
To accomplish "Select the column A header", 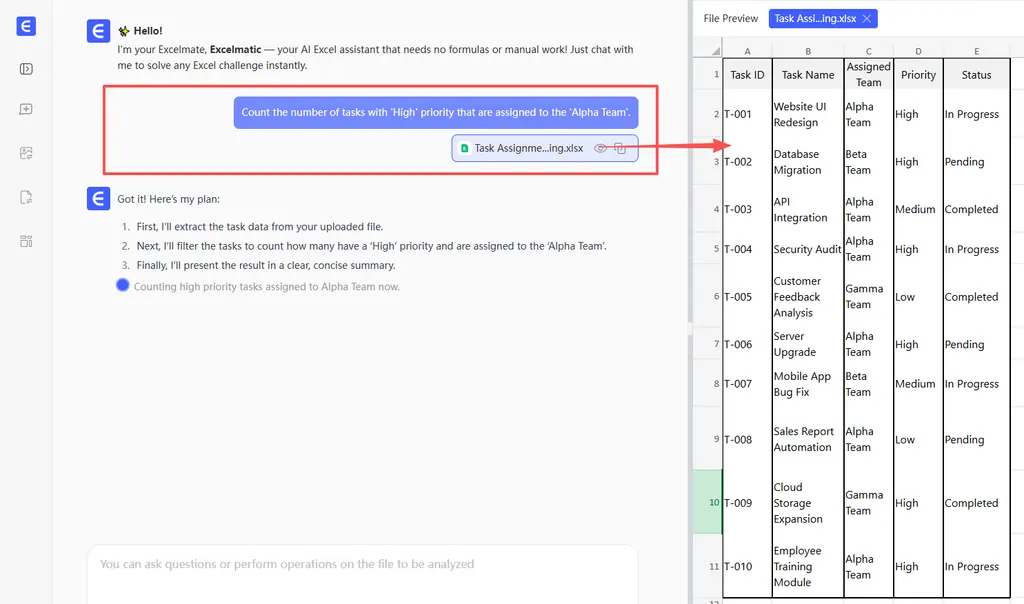I will pyautogui.click(x=747, y=51).
